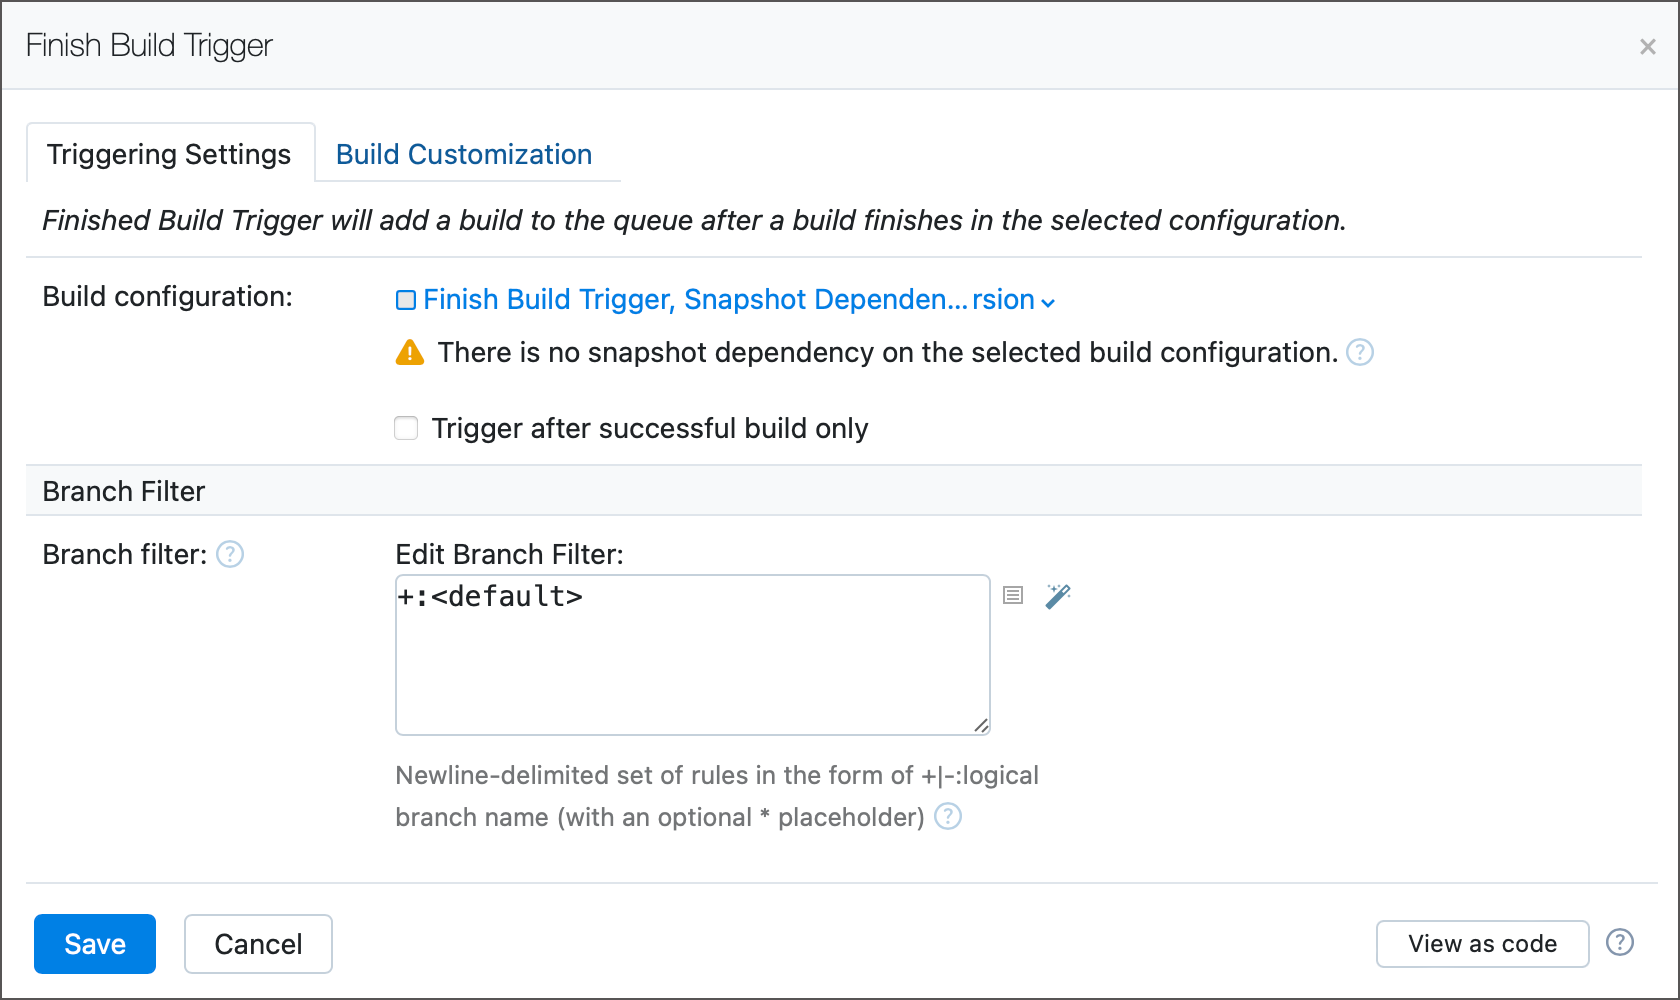Click the text area resize handle corner
1680x1000 pixels.
[x=982, y=726]
